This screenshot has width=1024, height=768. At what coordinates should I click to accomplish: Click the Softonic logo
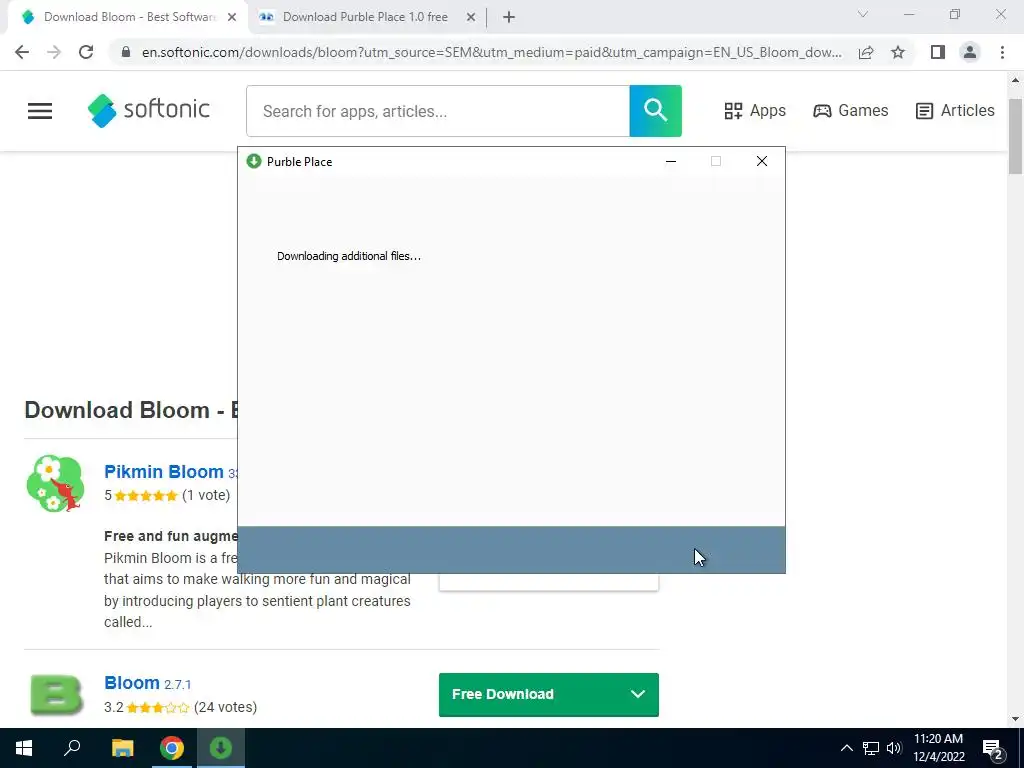click(x=149, y=110)
